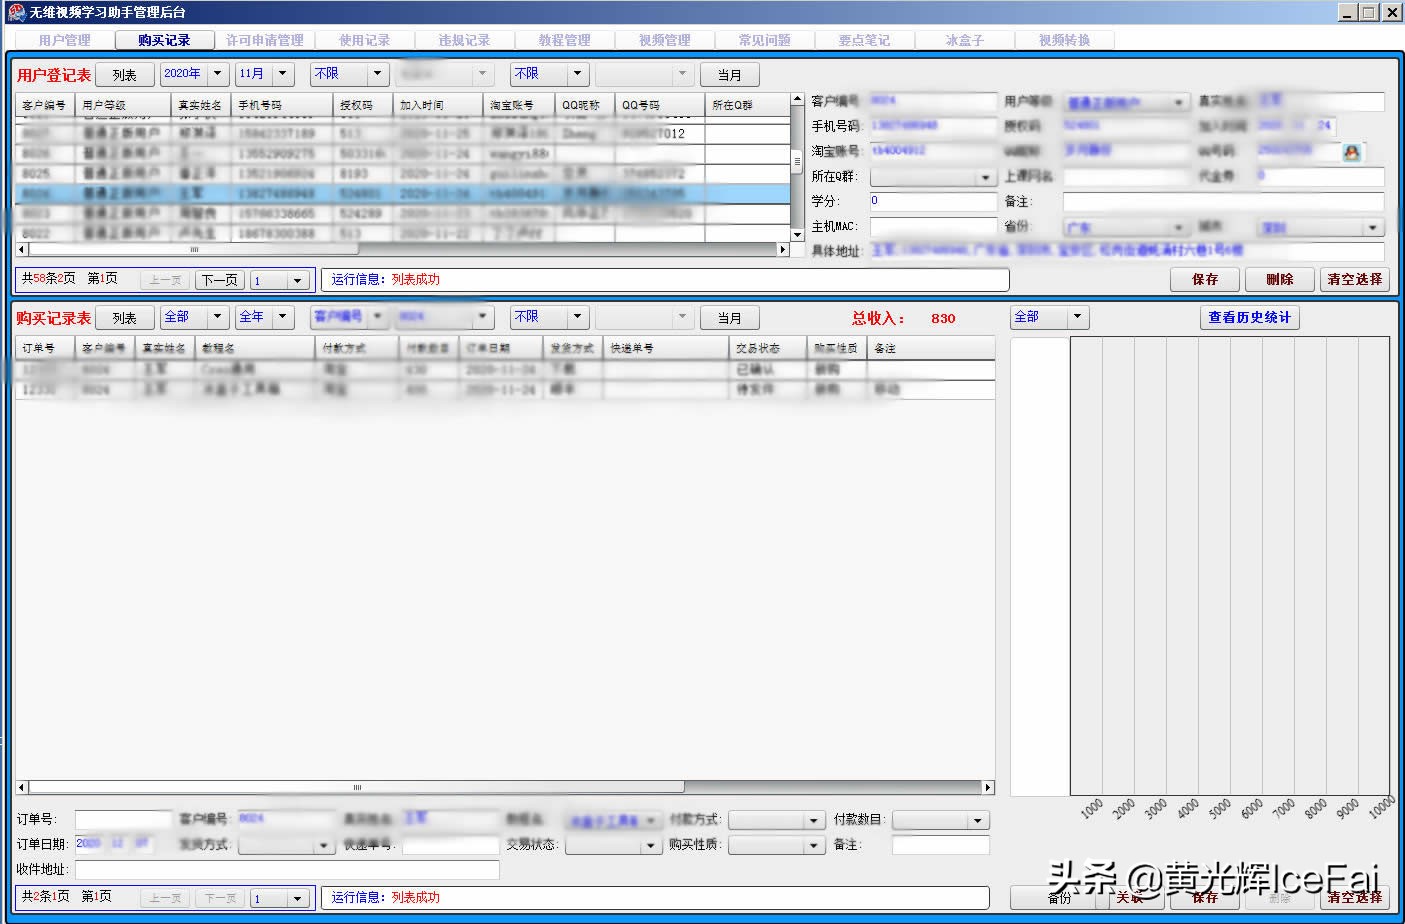Click the user table's vertical scrollbar down arrow
This screenshot has width=1405, height=924.
click(797, 235)
